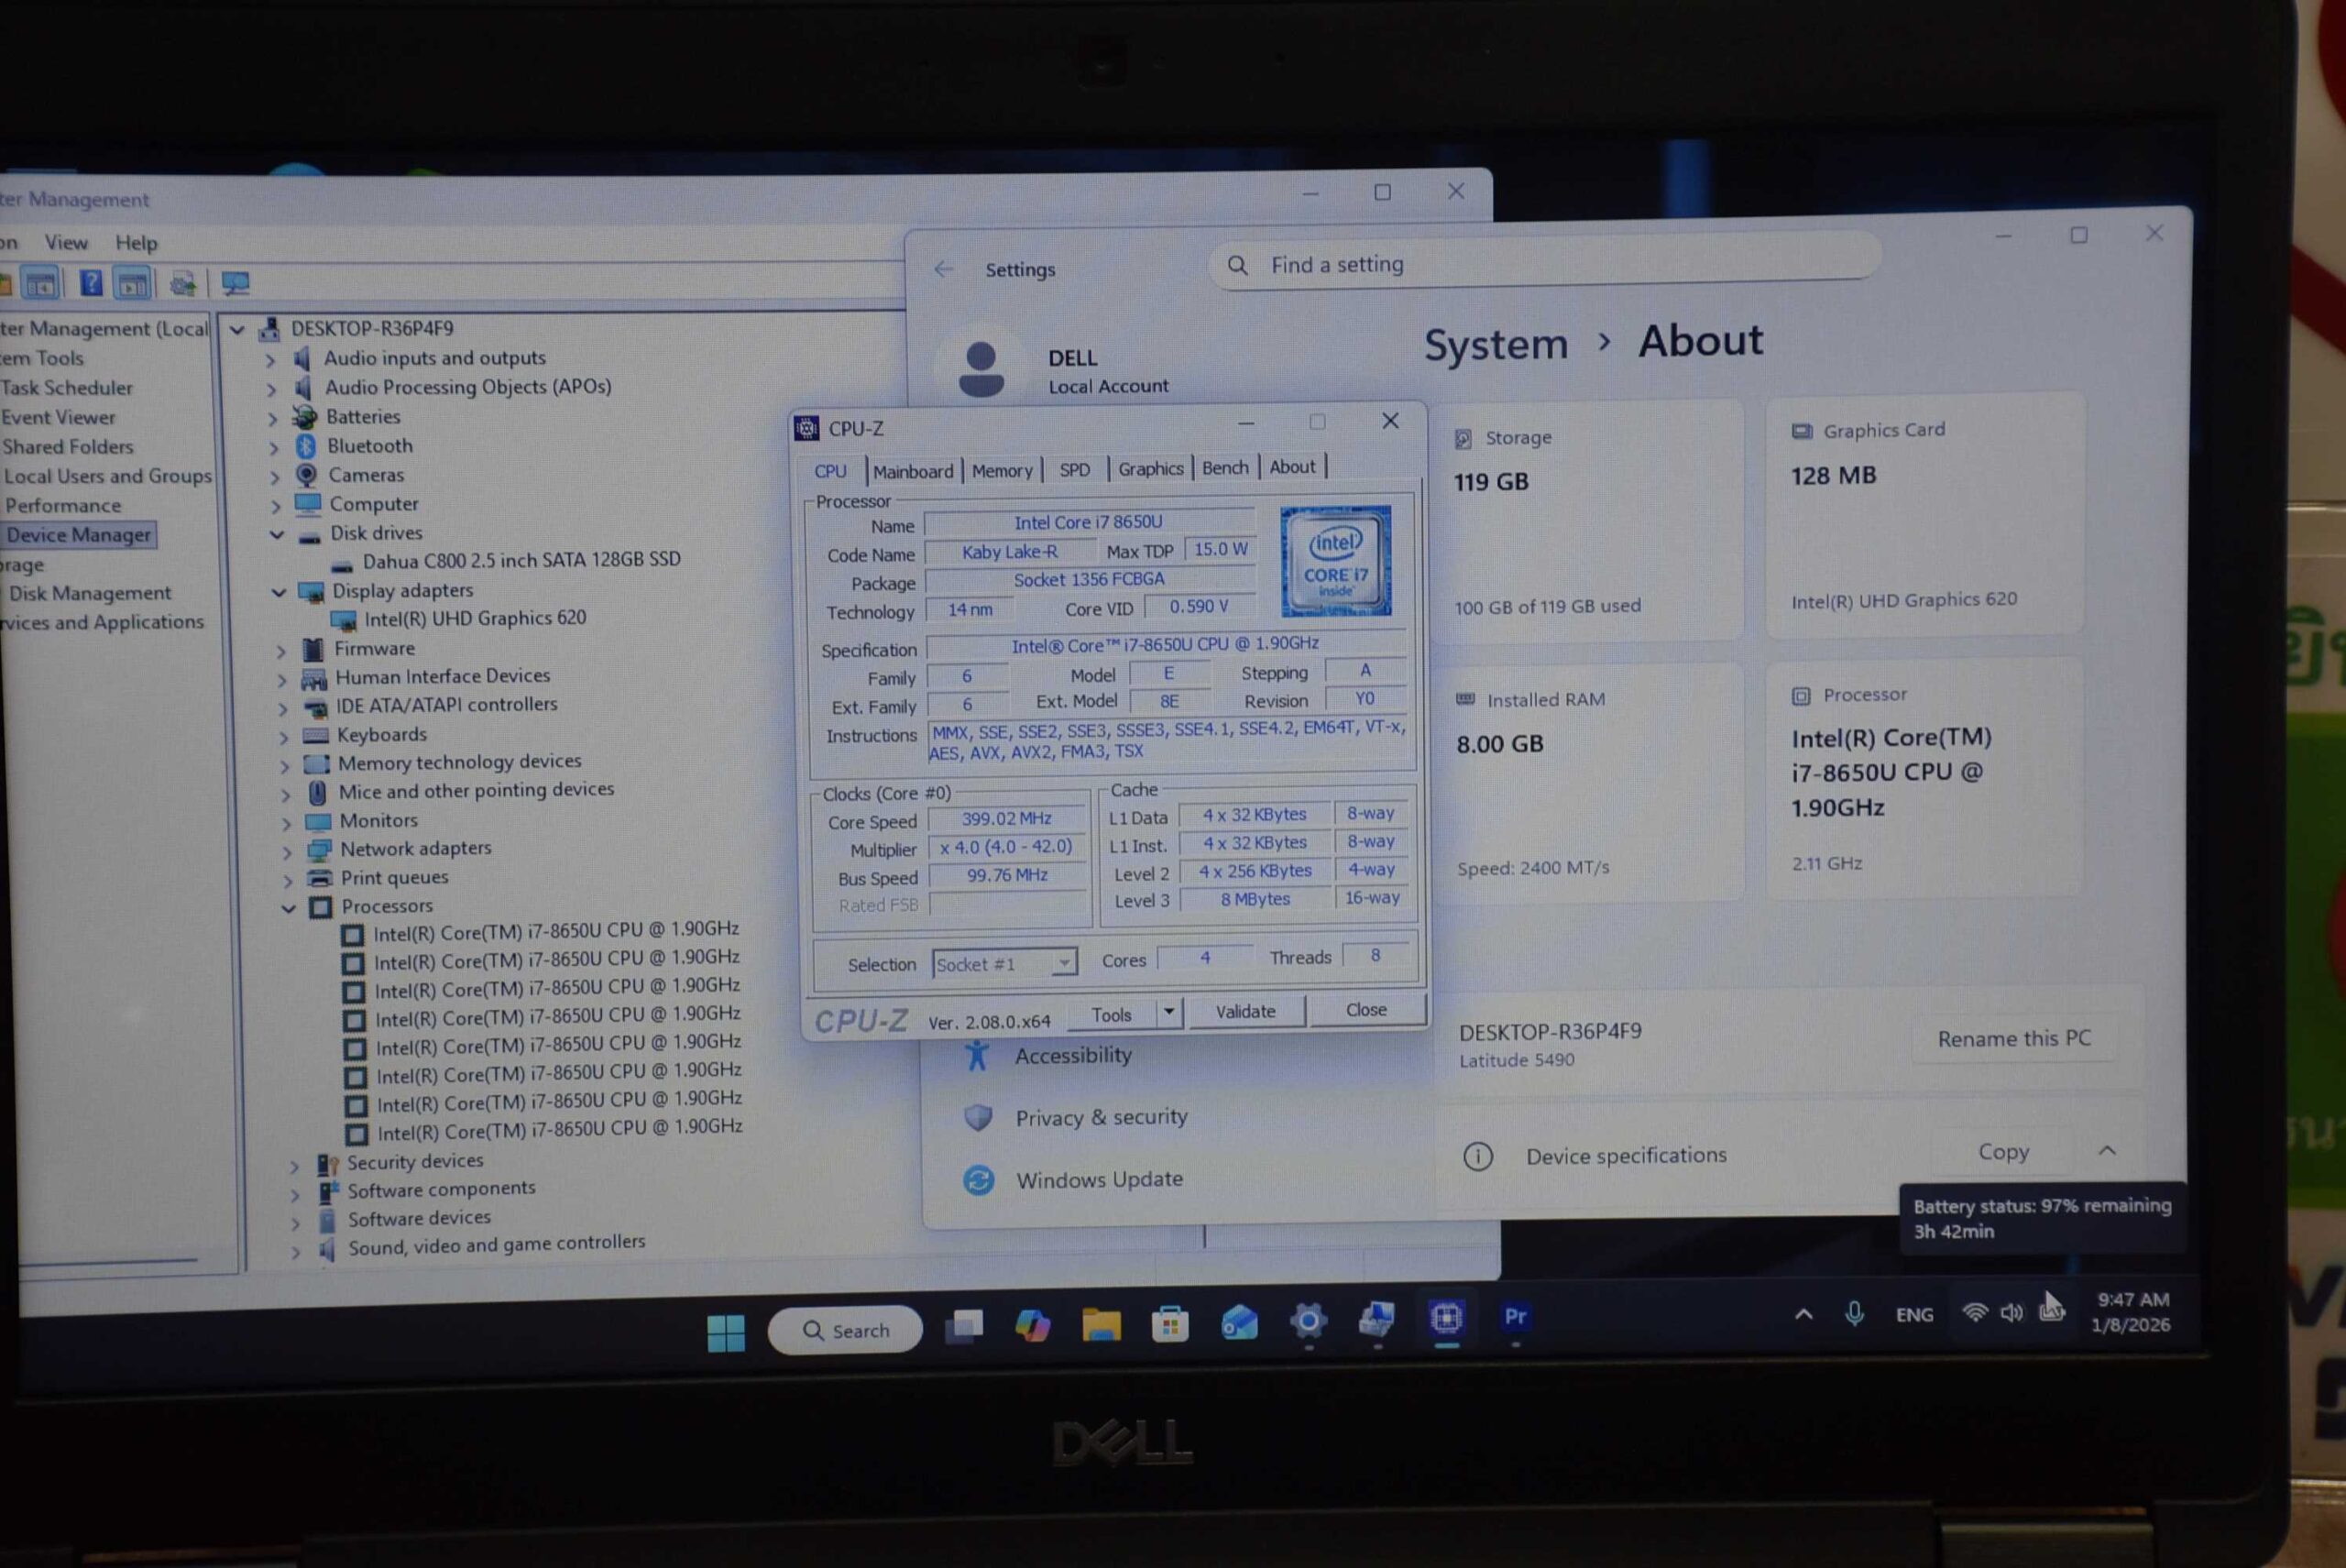This screenshot has height=1568, width=2346.
Task: Open Premiere Pro from the taskbar
Action: (x=1515, y=1317)
